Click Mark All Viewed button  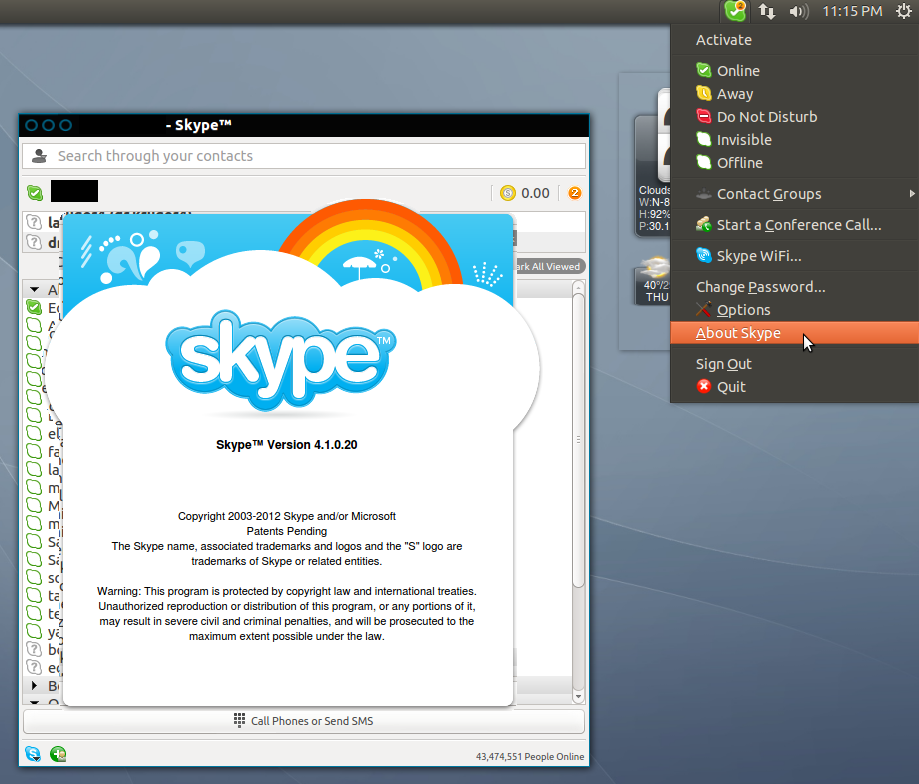click(549, 267)
